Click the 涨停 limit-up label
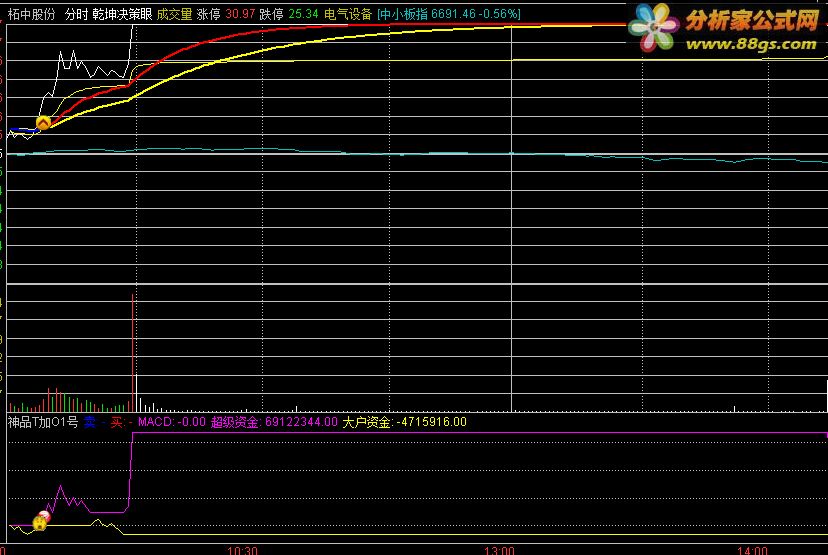This screenshot has width=828, height=555. pos(209,14)
